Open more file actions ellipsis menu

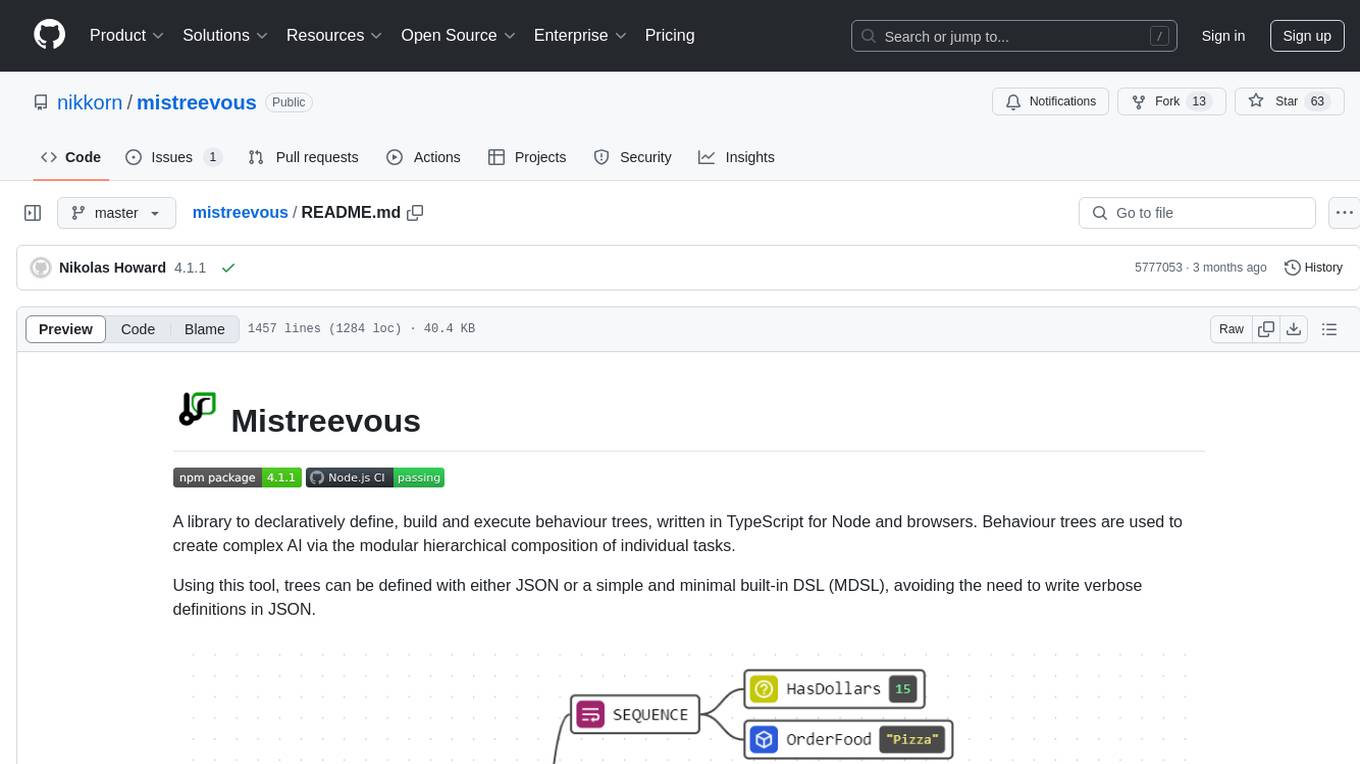pos(1344,213)
